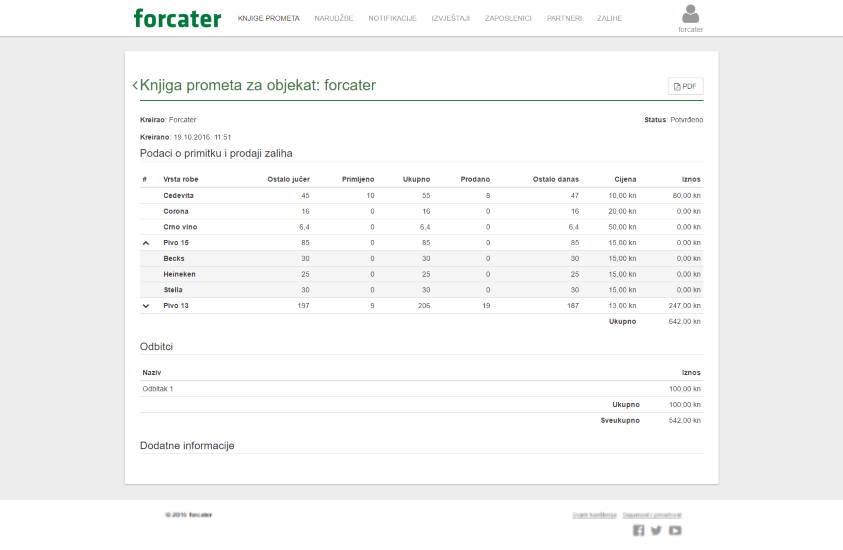Go back using the left arrow beside title
843x550 pixels.
pyautogui.click(x=135, y=86)
